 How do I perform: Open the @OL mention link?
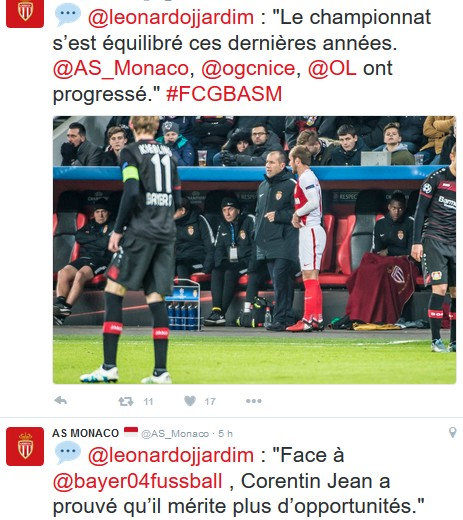point(332,68)
